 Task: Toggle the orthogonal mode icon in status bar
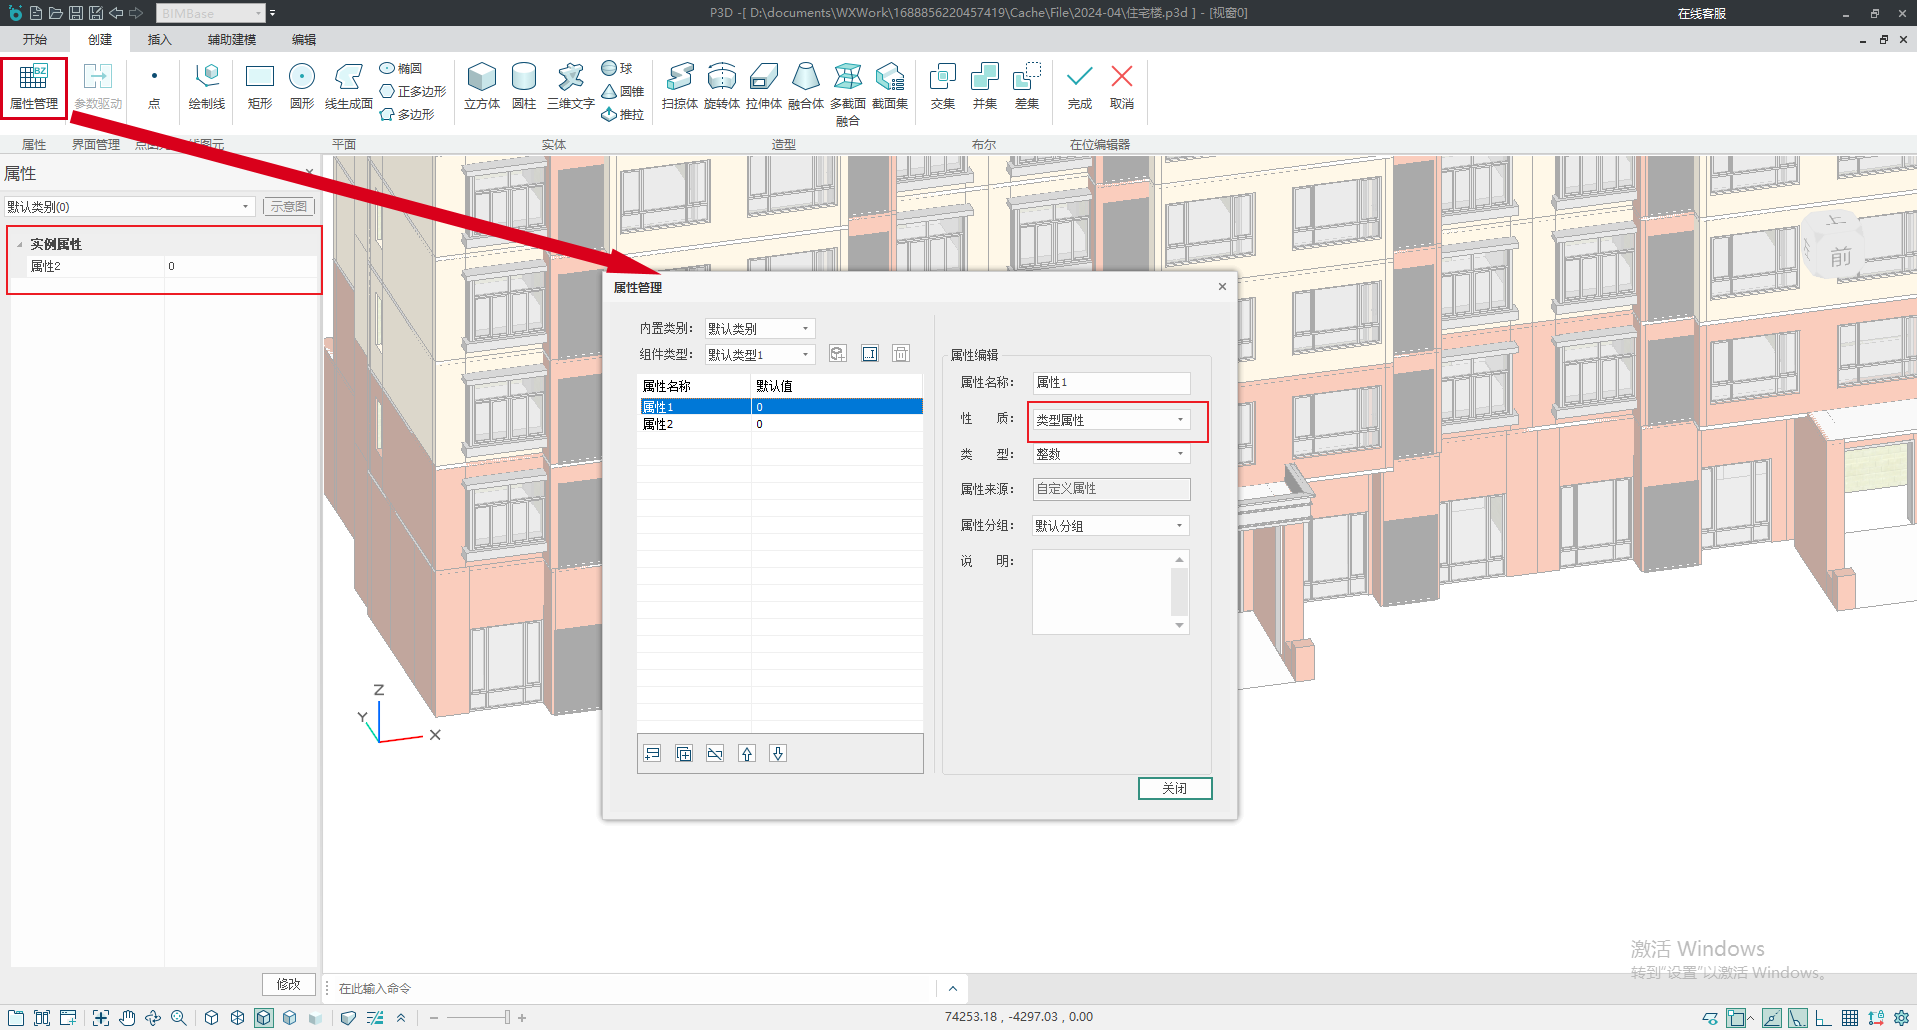[1824, 1018]
